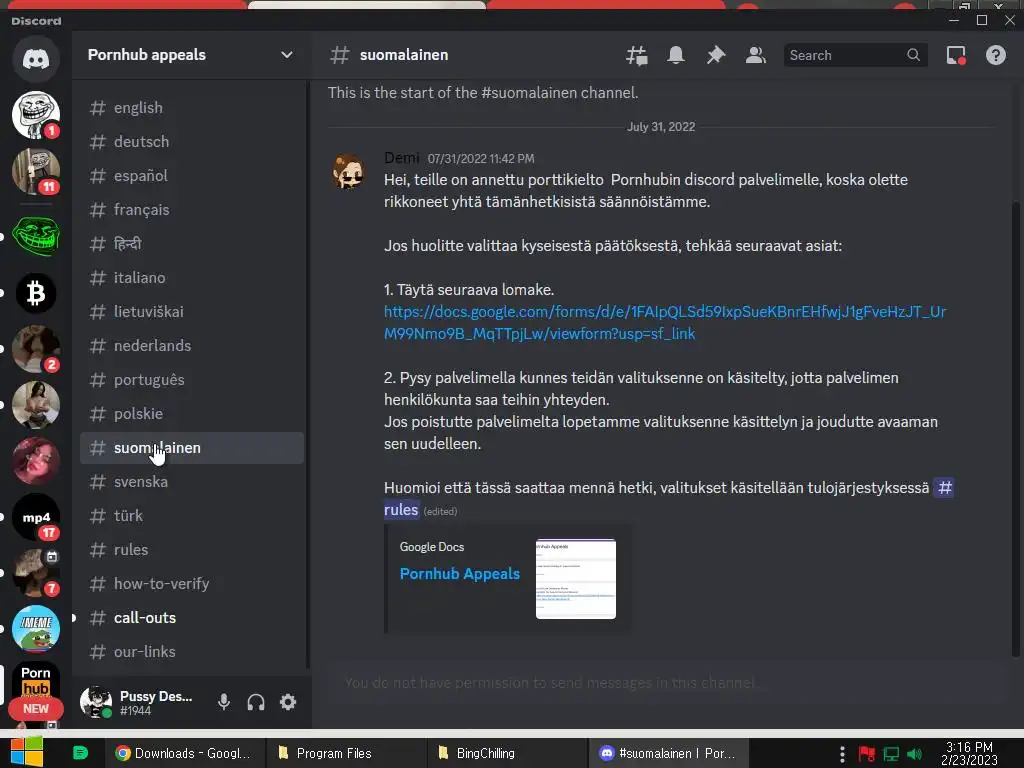Open Discord home direct messages icon
The image size is (1024, 768).
(36, 59)
